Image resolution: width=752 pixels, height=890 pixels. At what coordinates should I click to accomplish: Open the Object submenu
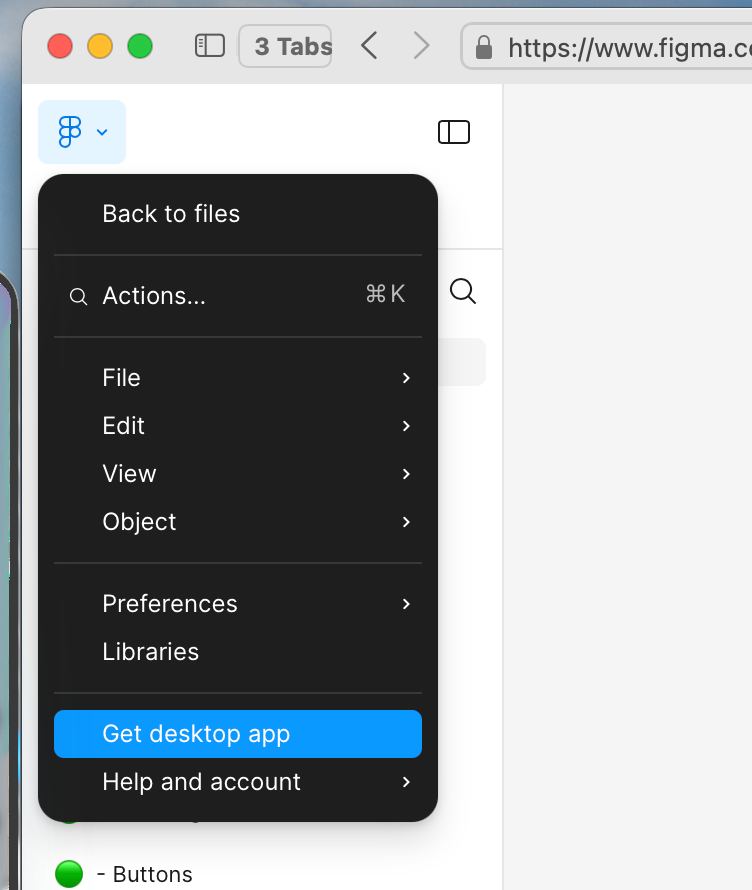(x=237, y=522)
